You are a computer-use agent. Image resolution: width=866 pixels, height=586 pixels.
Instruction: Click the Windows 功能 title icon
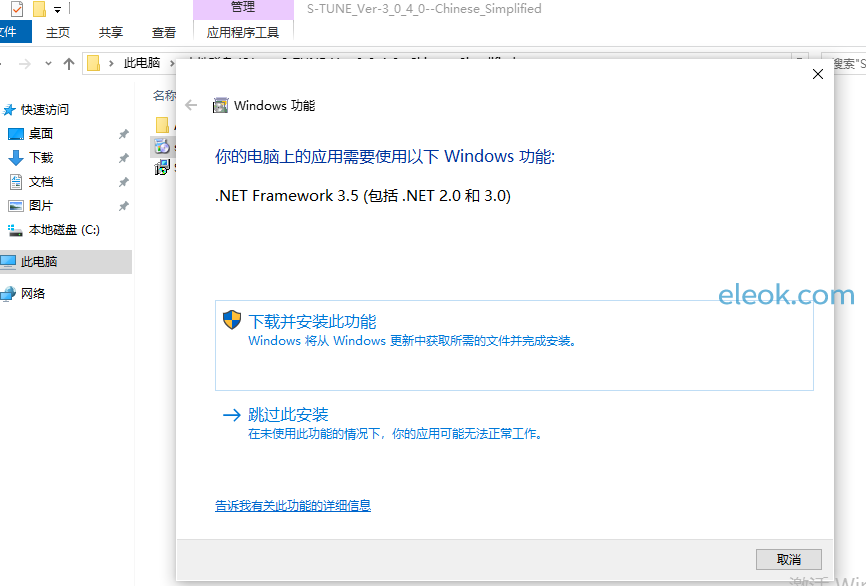[220, 105]
